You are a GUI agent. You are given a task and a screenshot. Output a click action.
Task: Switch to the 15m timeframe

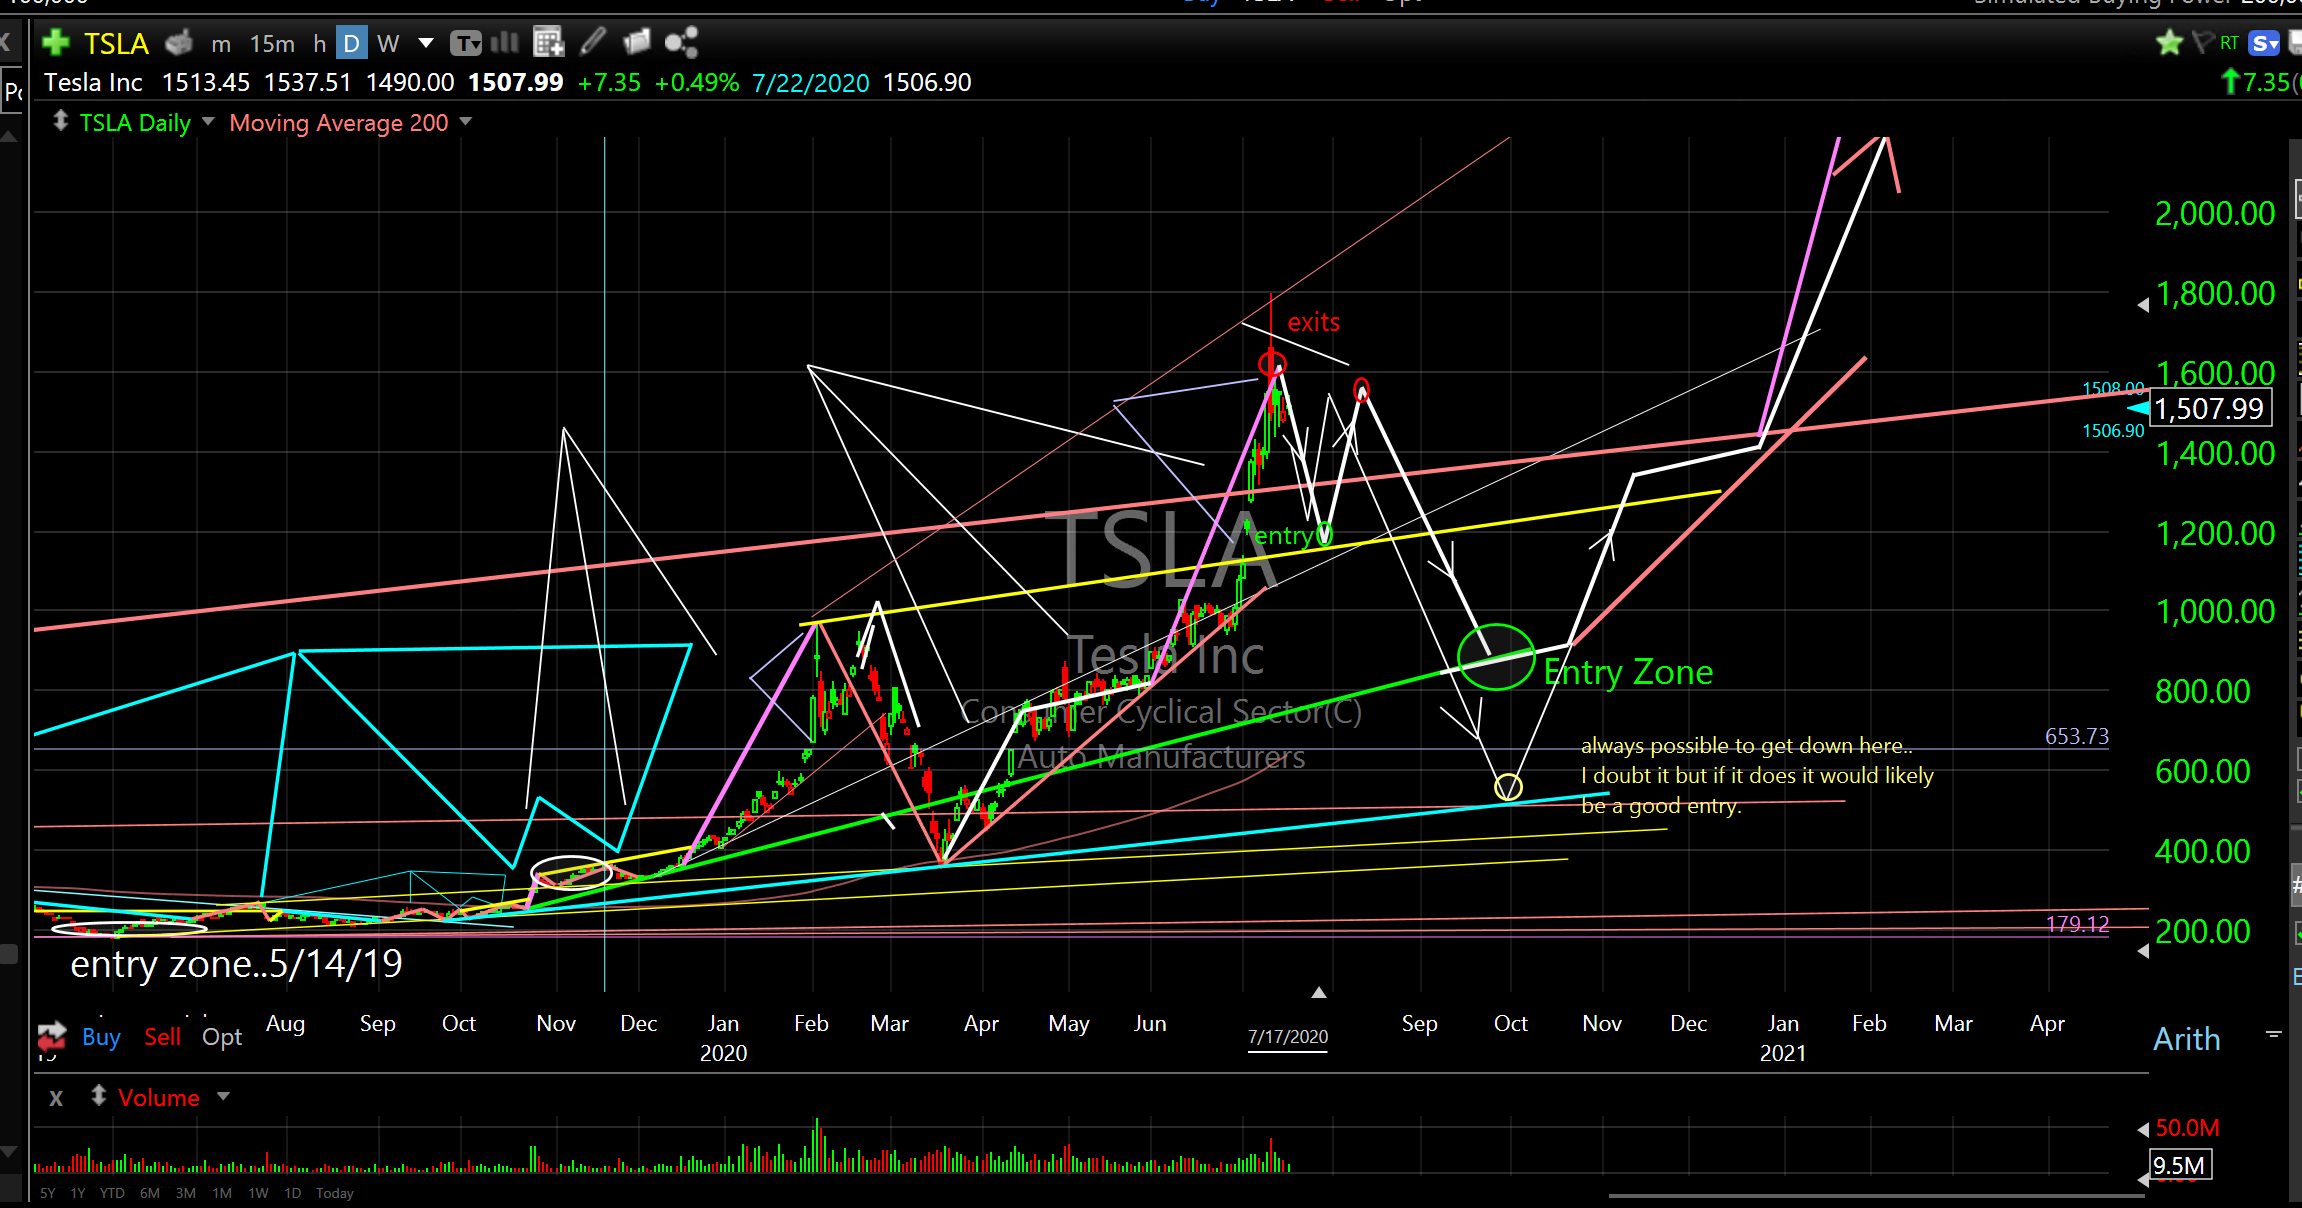272,44
